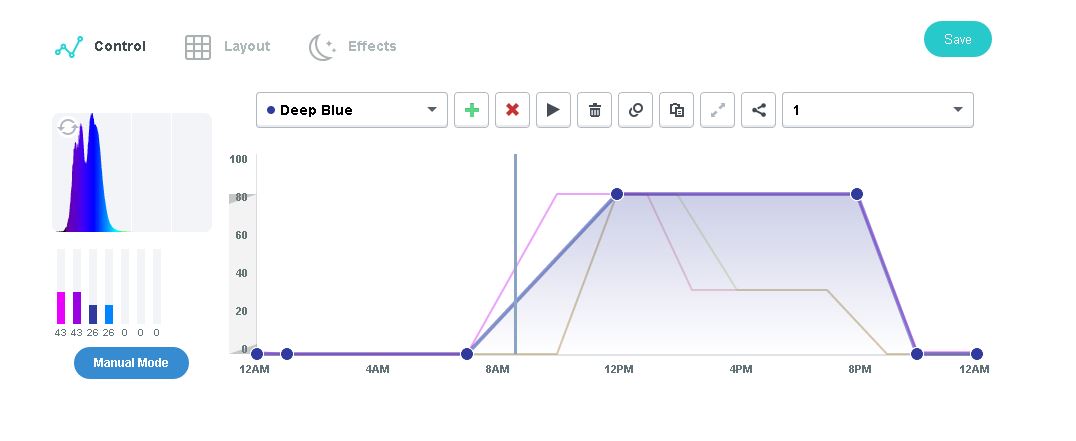Select the Control tab
Screen dimensions: 1076x441
(x=100, y=47)
